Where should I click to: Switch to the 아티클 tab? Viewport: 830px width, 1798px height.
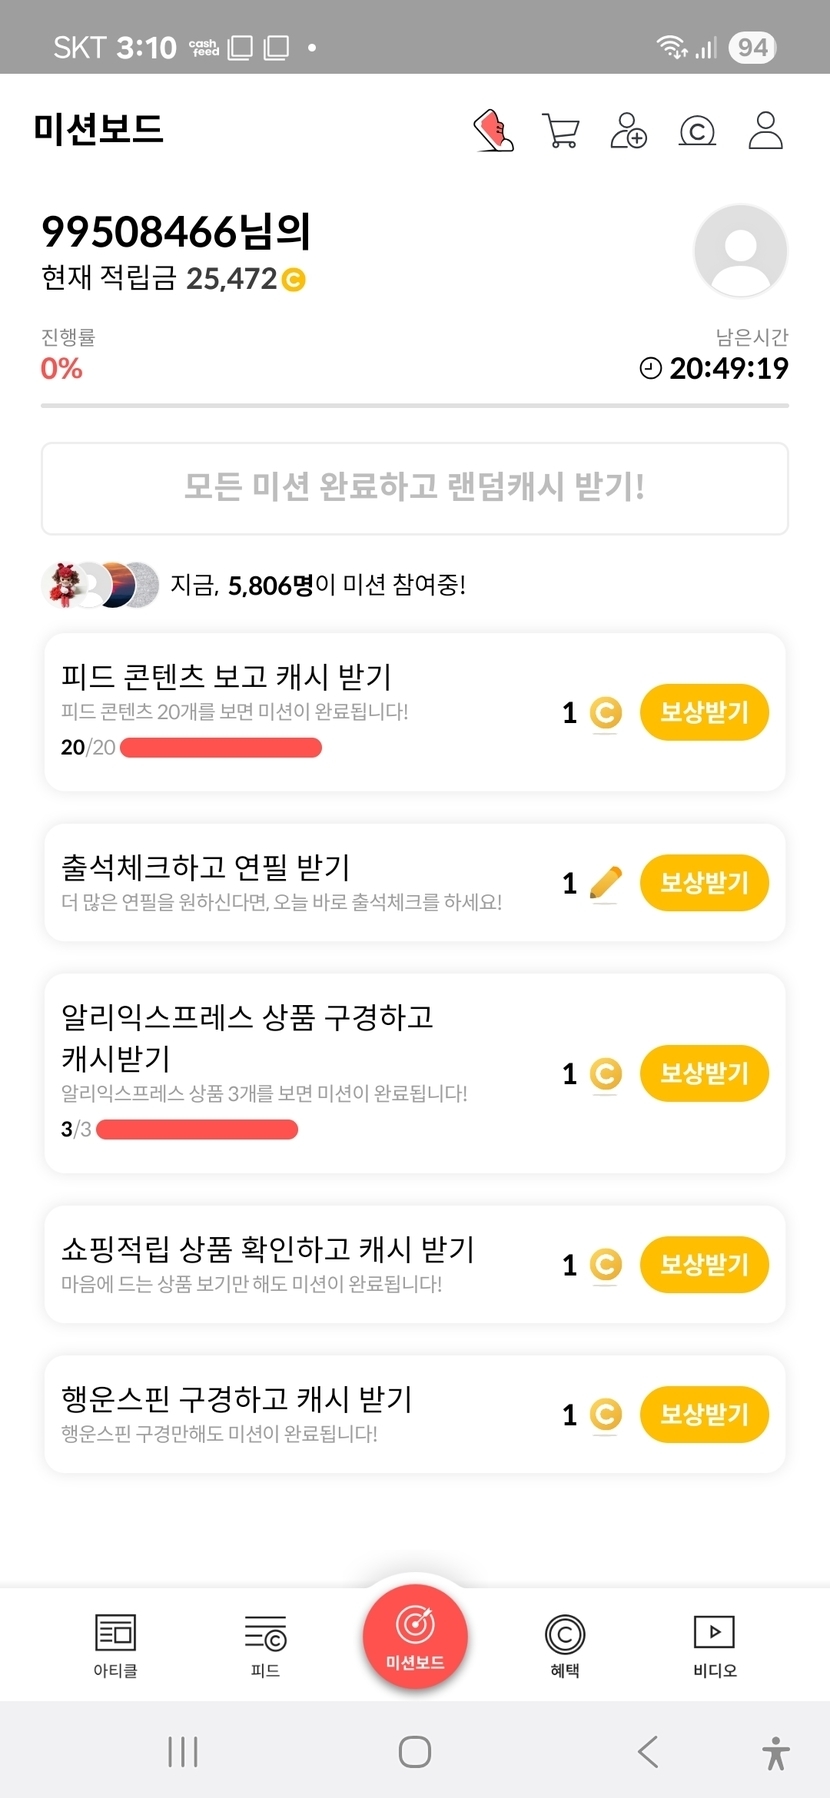point(115,1645)
